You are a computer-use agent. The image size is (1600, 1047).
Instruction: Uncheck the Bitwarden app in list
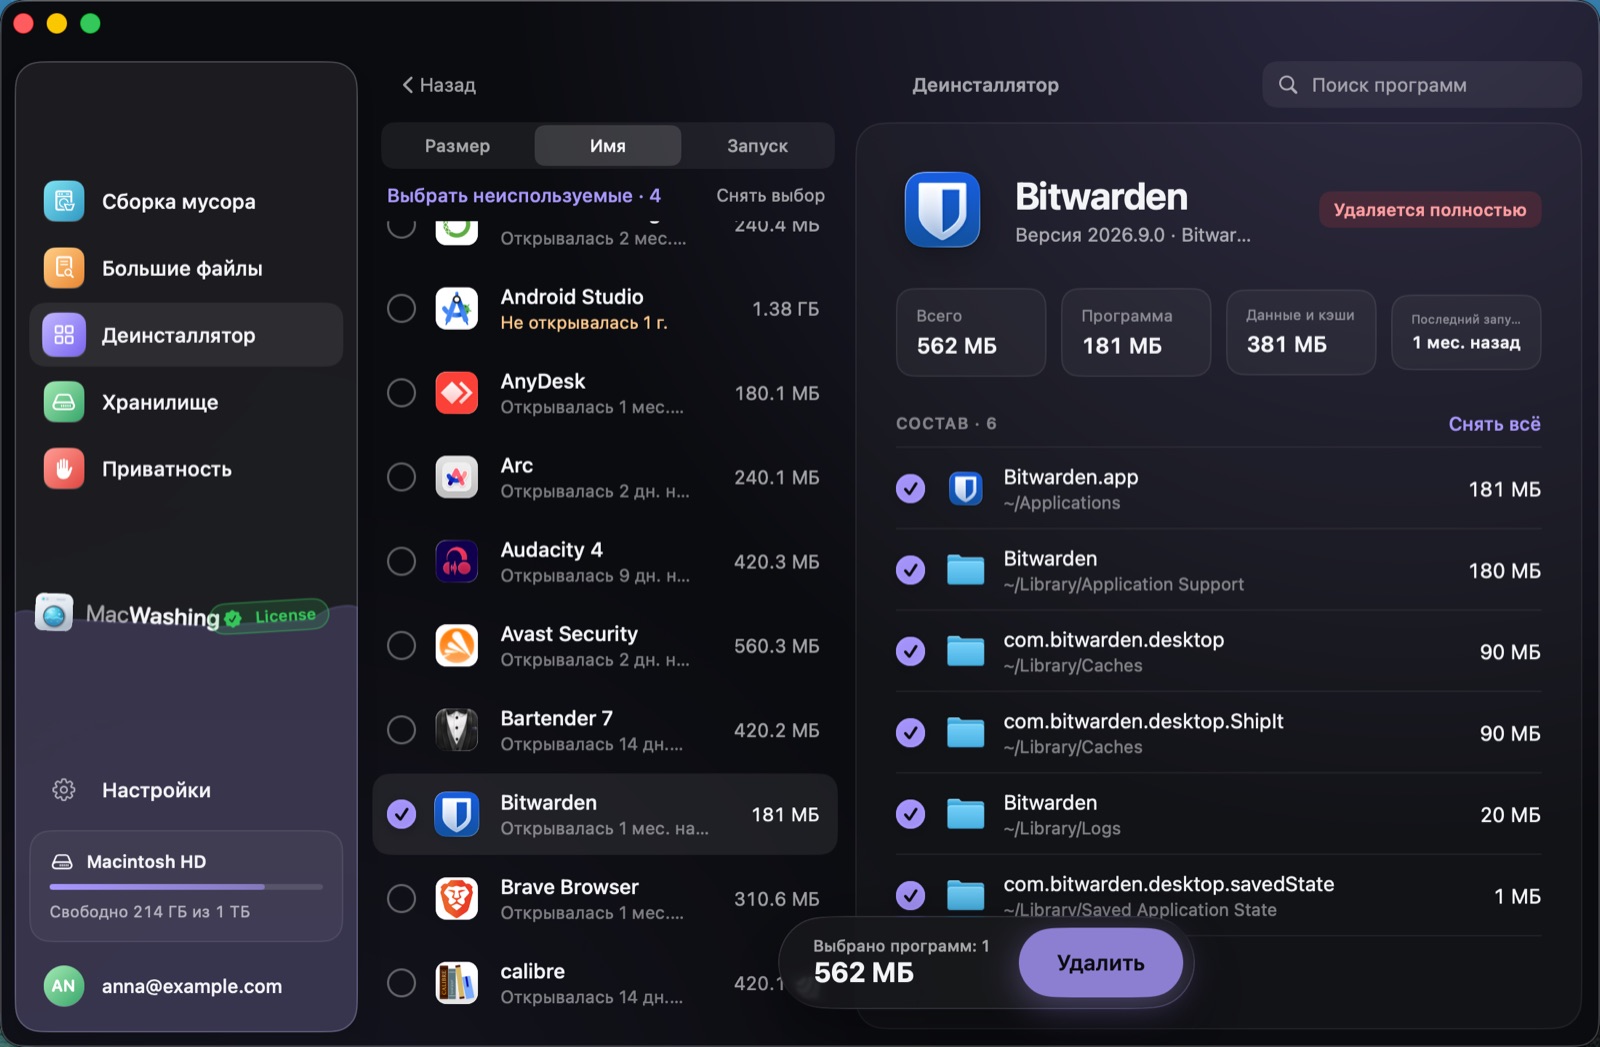click(x=401, y=814)
